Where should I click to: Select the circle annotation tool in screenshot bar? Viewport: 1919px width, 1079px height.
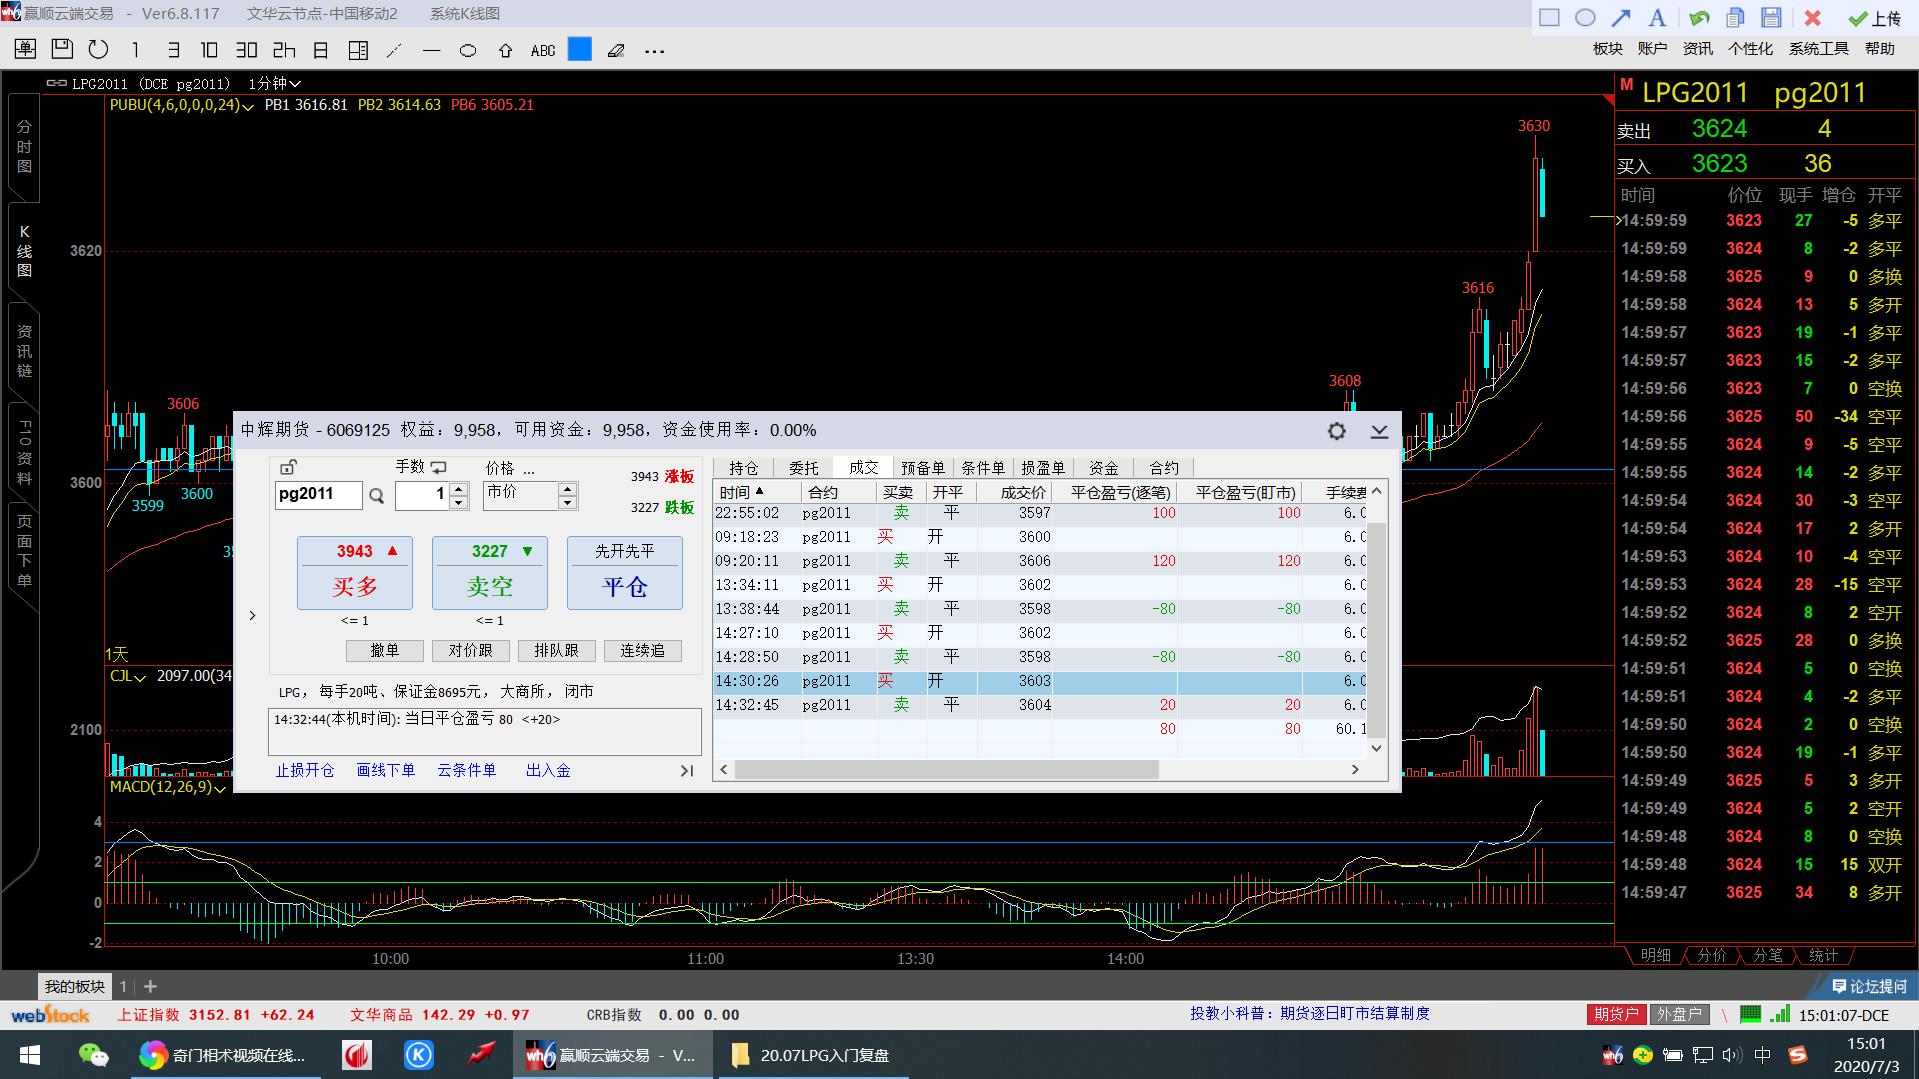(1585, 17)
